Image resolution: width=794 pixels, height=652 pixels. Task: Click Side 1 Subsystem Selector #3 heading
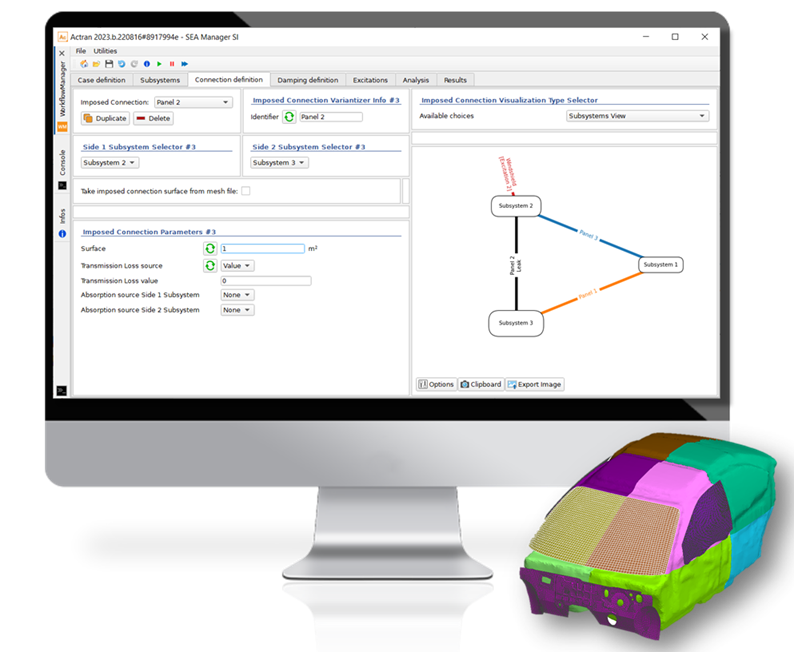coord(139,147)
